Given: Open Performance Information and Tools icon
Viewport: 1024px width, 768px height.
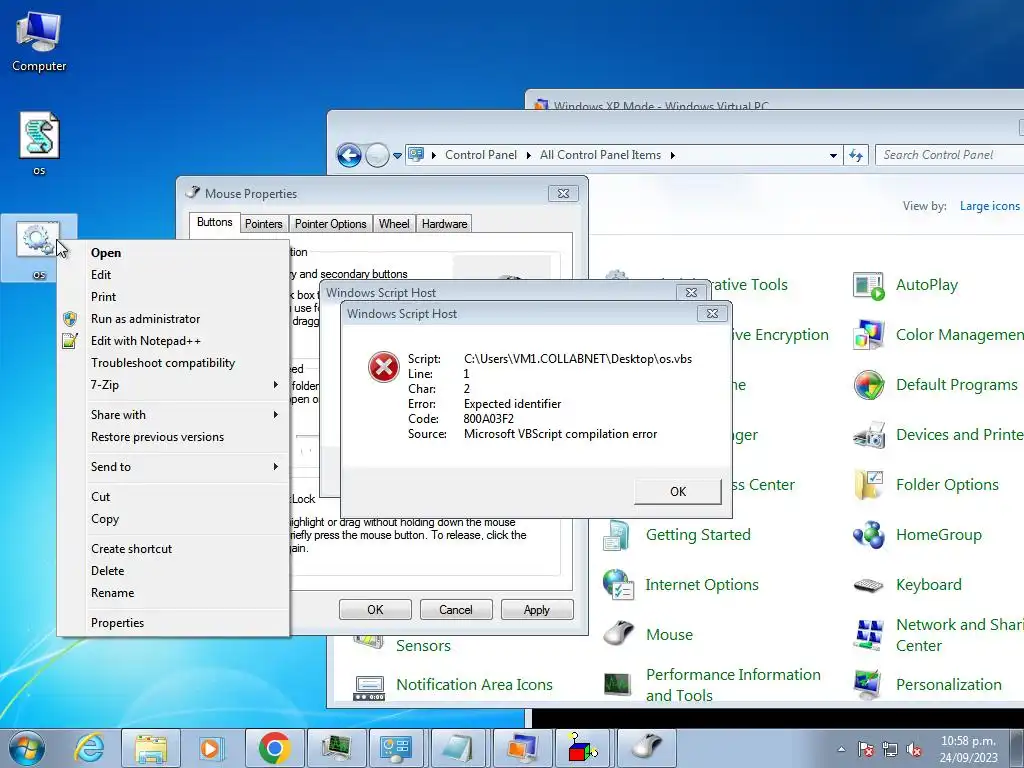Looking at the screenshot, I should 617,684.
